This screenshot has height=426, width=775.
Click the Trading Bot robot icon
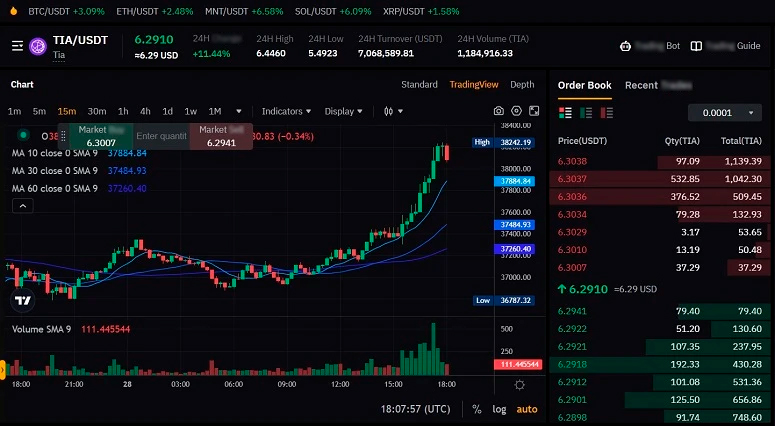point(626,46)
